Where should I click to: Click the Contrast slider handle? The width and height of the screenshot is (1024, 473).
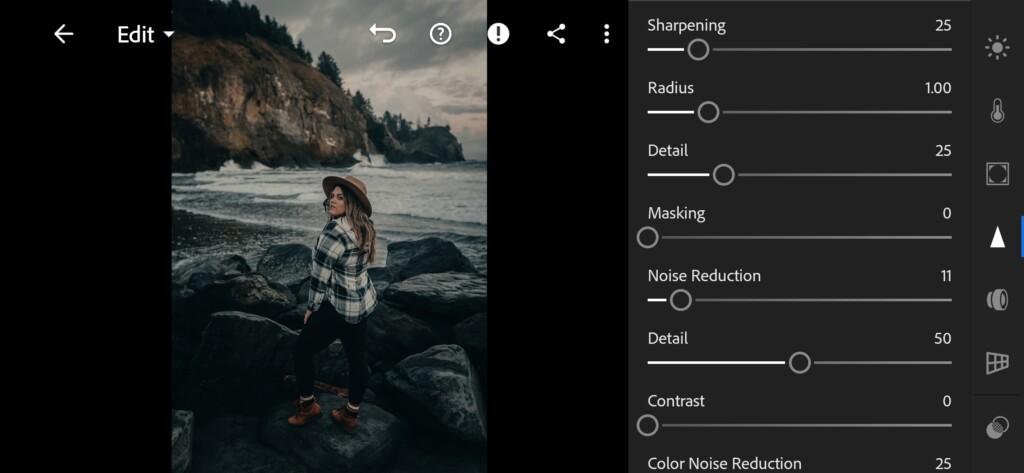647,425
